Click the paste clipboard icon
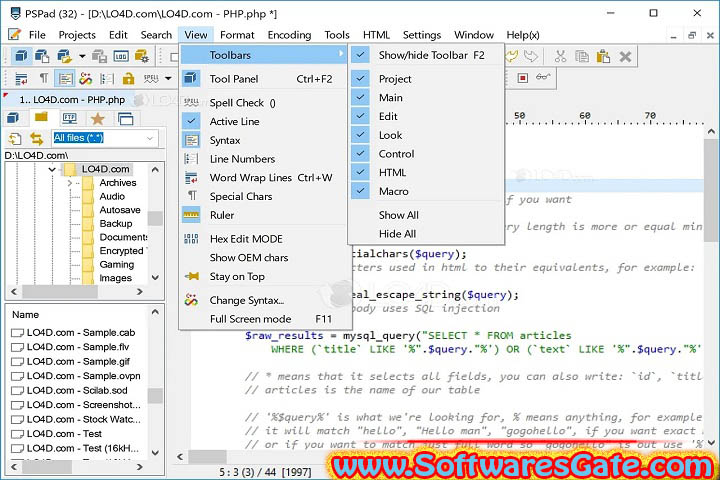This screenshot has width=720, height=480. pos(603,56)
